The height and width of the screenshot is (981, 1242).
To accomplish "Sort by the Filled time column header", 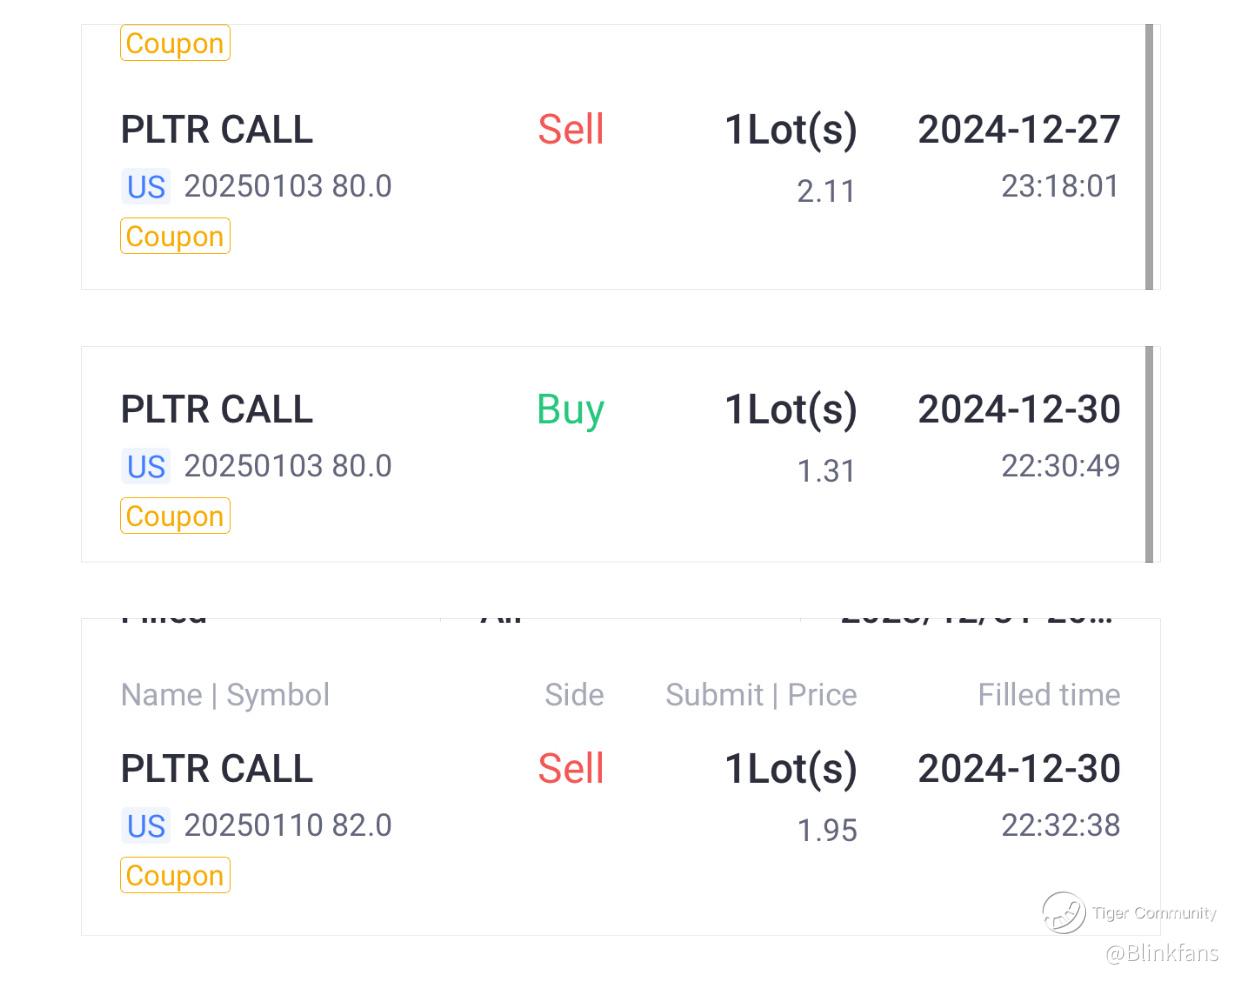I will [x=1049, y=695].
